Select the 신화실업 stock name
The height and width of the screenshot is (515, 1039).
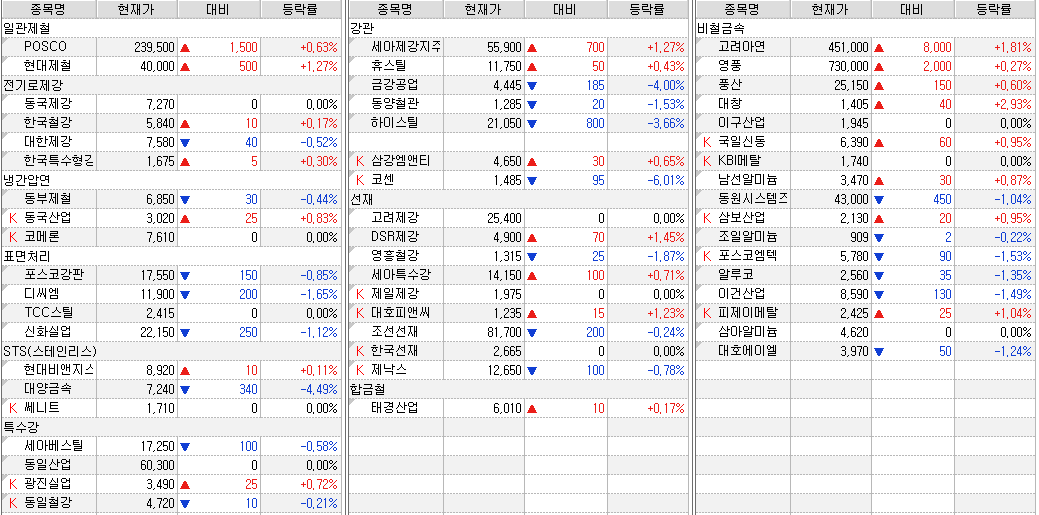(48, 331)
